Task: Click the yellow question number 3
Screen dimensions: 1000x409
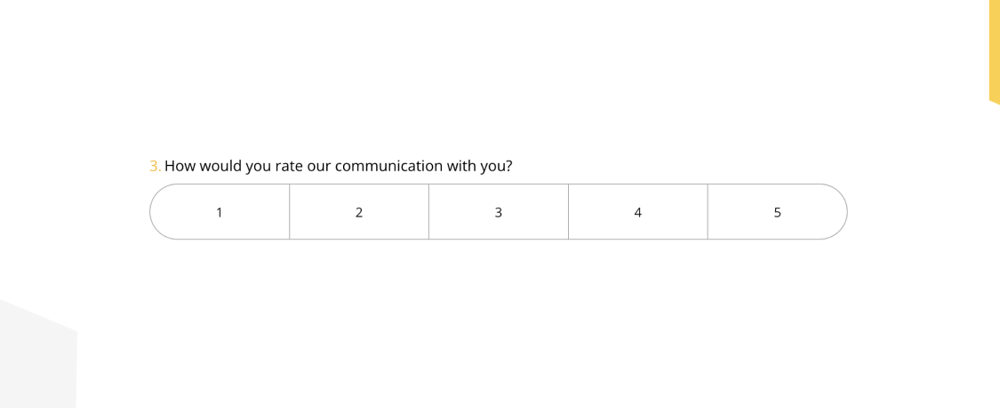Action: point(155,166)
